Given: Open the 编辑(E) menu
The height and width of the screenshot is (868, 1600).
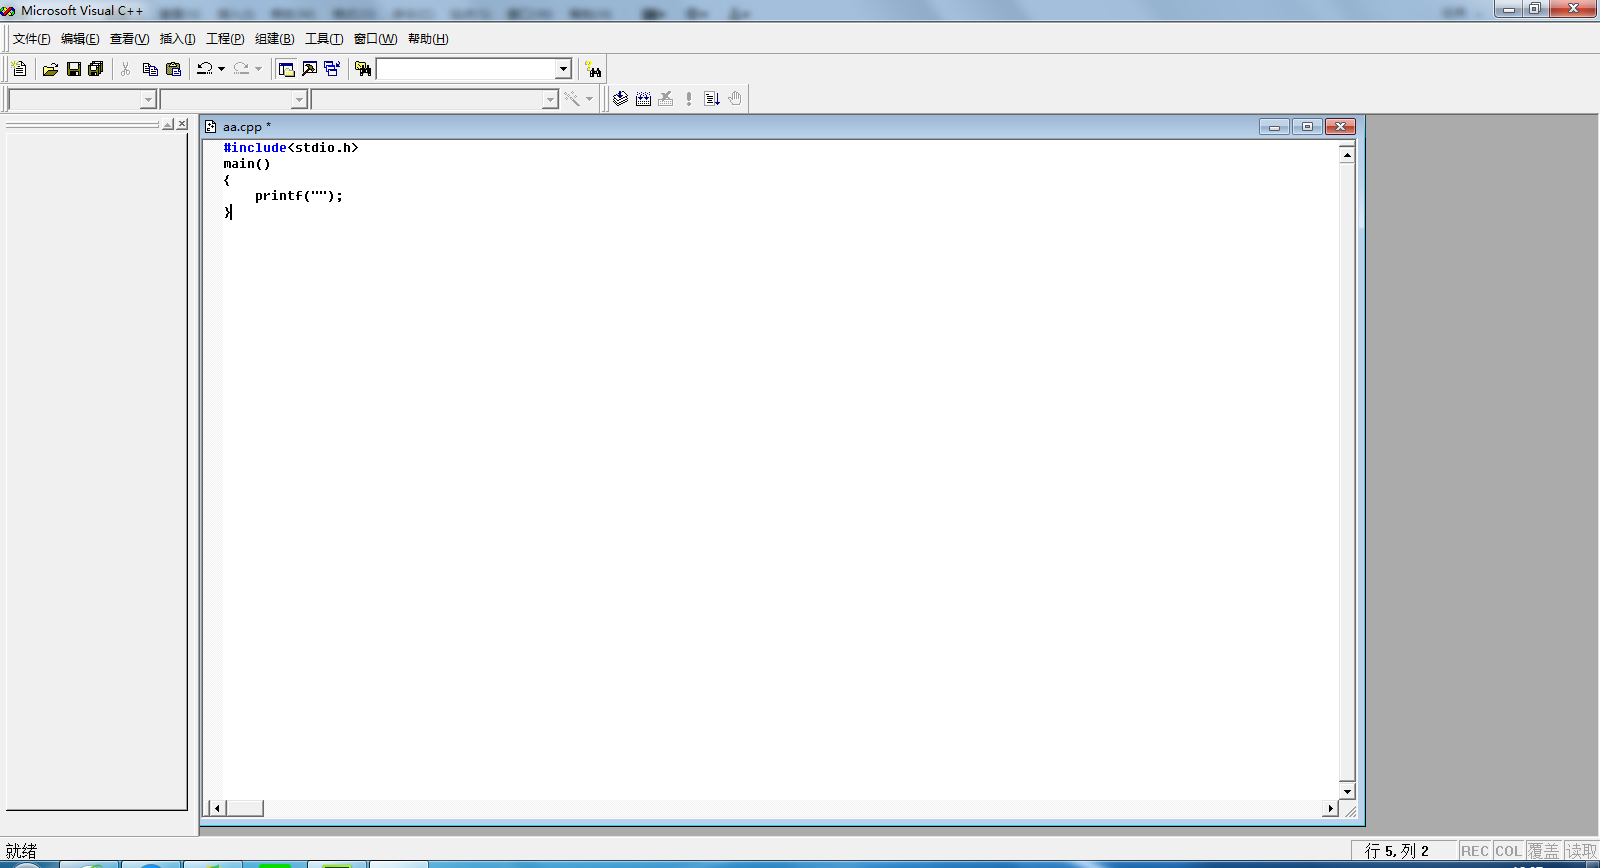Looking at the screenshot, I should 80,39.
